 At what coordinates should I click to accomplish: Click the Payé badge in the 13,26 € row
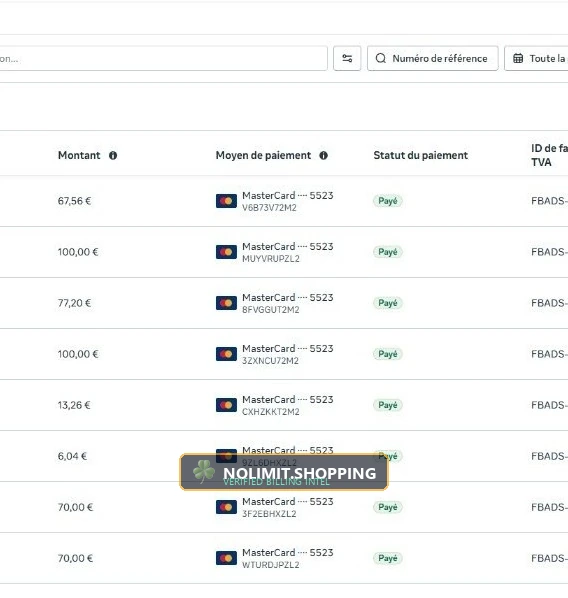[388, 405]
